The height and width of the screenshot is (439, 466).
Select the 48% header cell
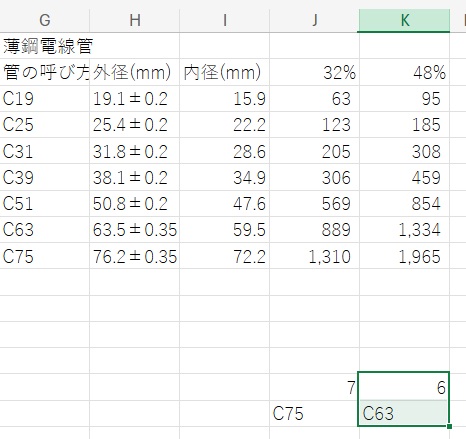tap(405, 72)
